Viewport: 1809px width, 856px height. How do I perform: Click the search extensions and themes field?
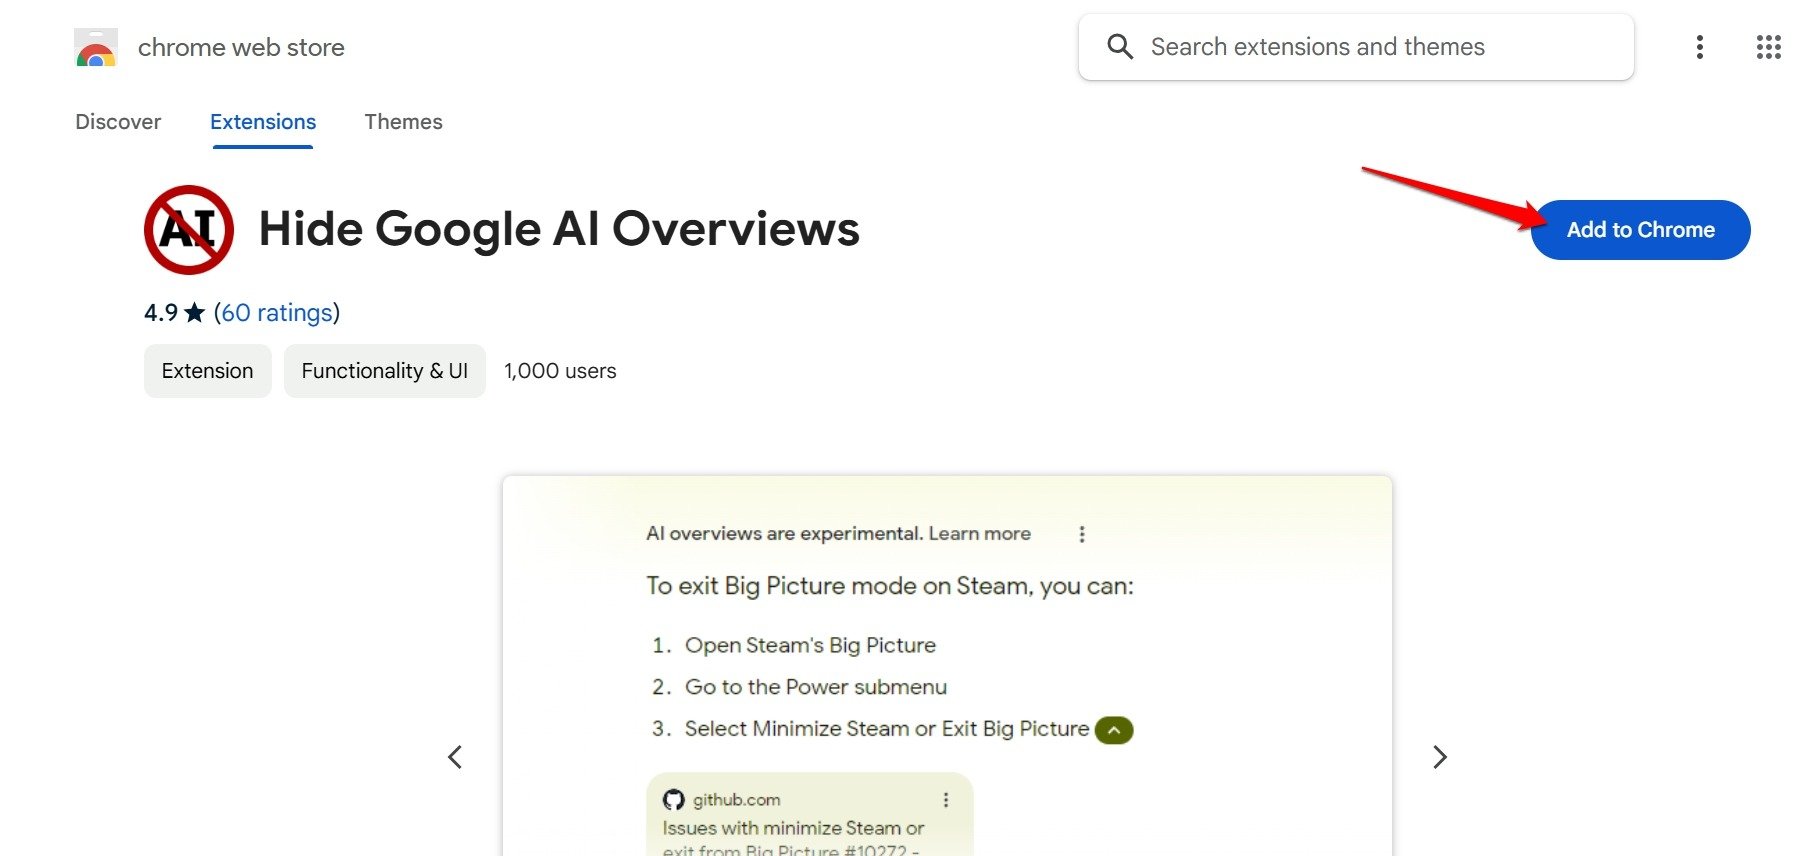pos(1356,47)
